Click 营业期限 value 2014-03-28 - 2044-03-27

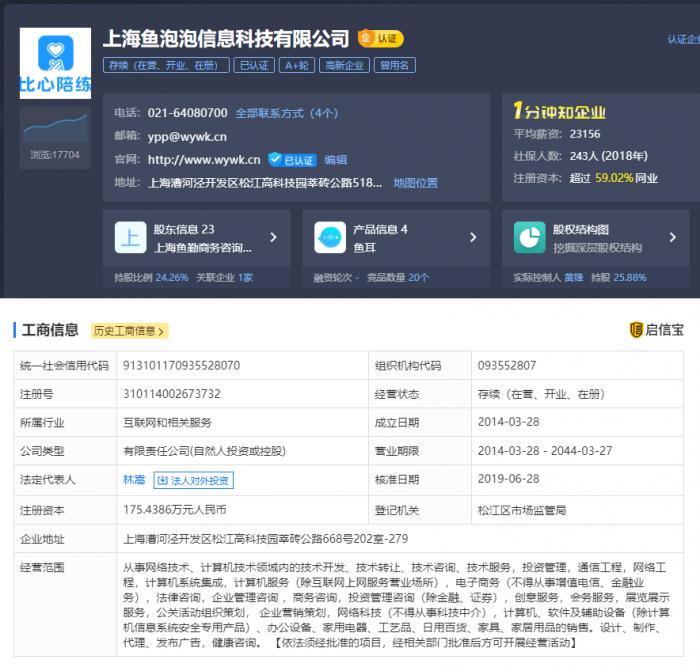(x=545, y=451)
